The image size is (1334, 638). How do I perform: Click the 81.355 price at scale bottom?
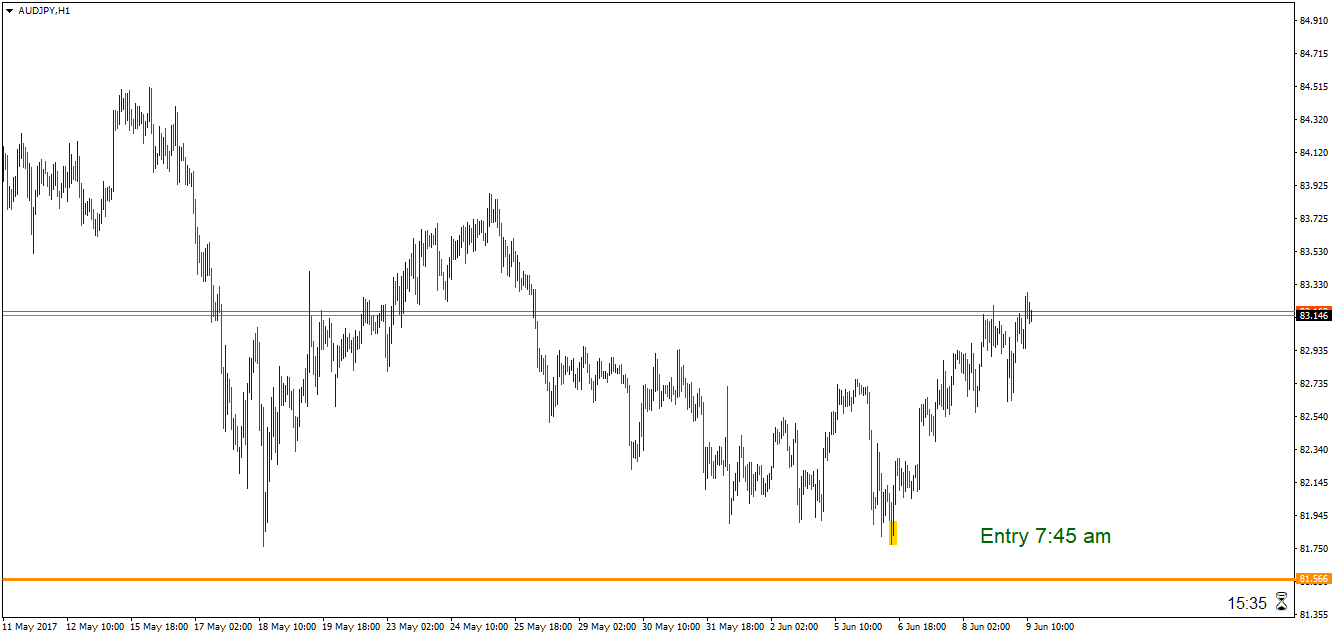coord(1313,614)
